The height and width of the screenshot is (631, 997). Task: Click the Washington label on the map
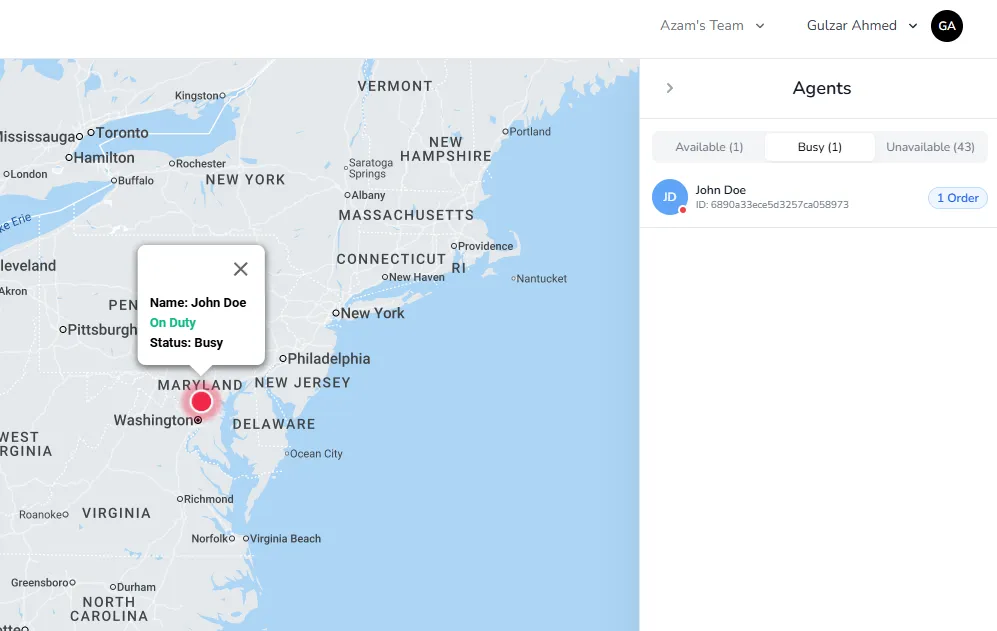click(153, 420)
